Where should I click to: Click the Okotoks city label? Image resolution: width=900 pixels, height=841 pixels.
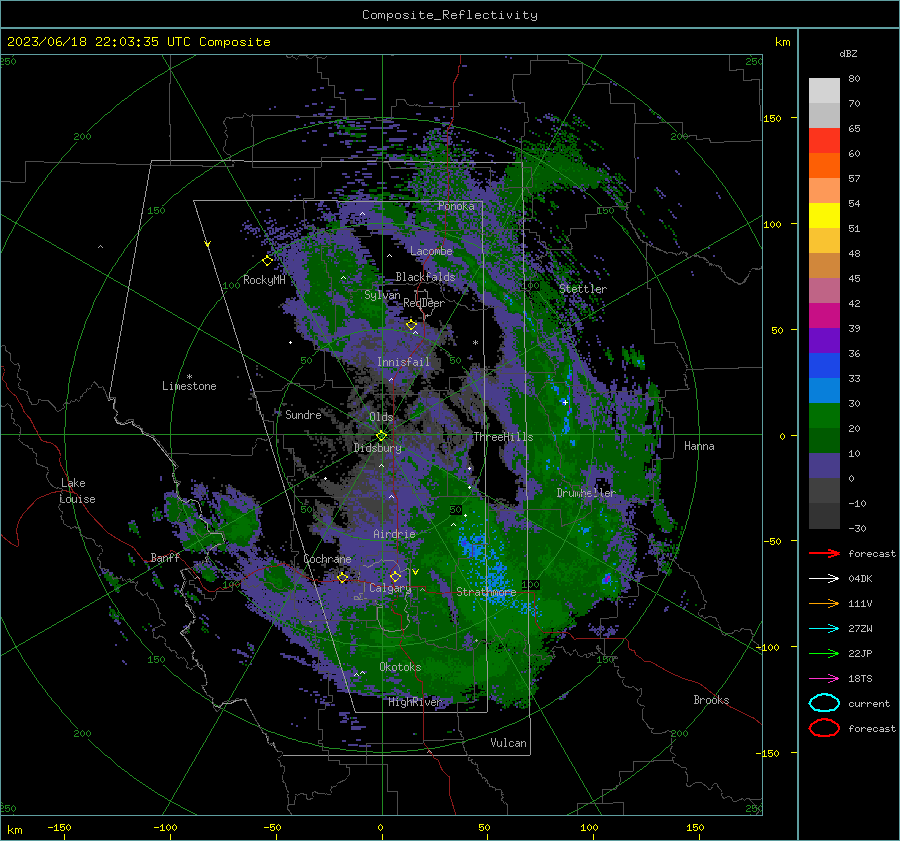click(400, 666)
